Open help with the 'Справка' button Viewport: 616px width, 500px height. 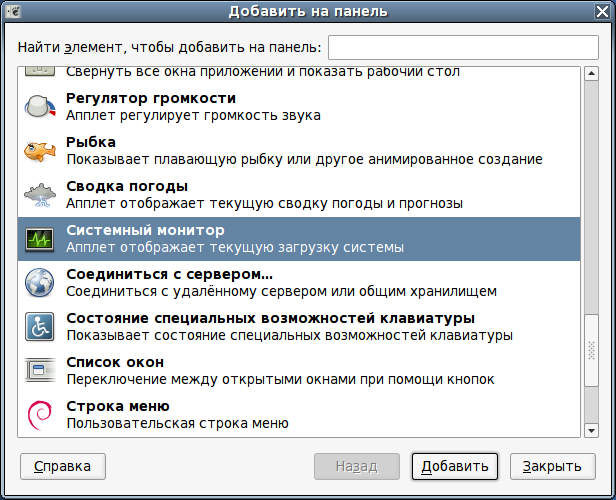(x=63, y=466)
